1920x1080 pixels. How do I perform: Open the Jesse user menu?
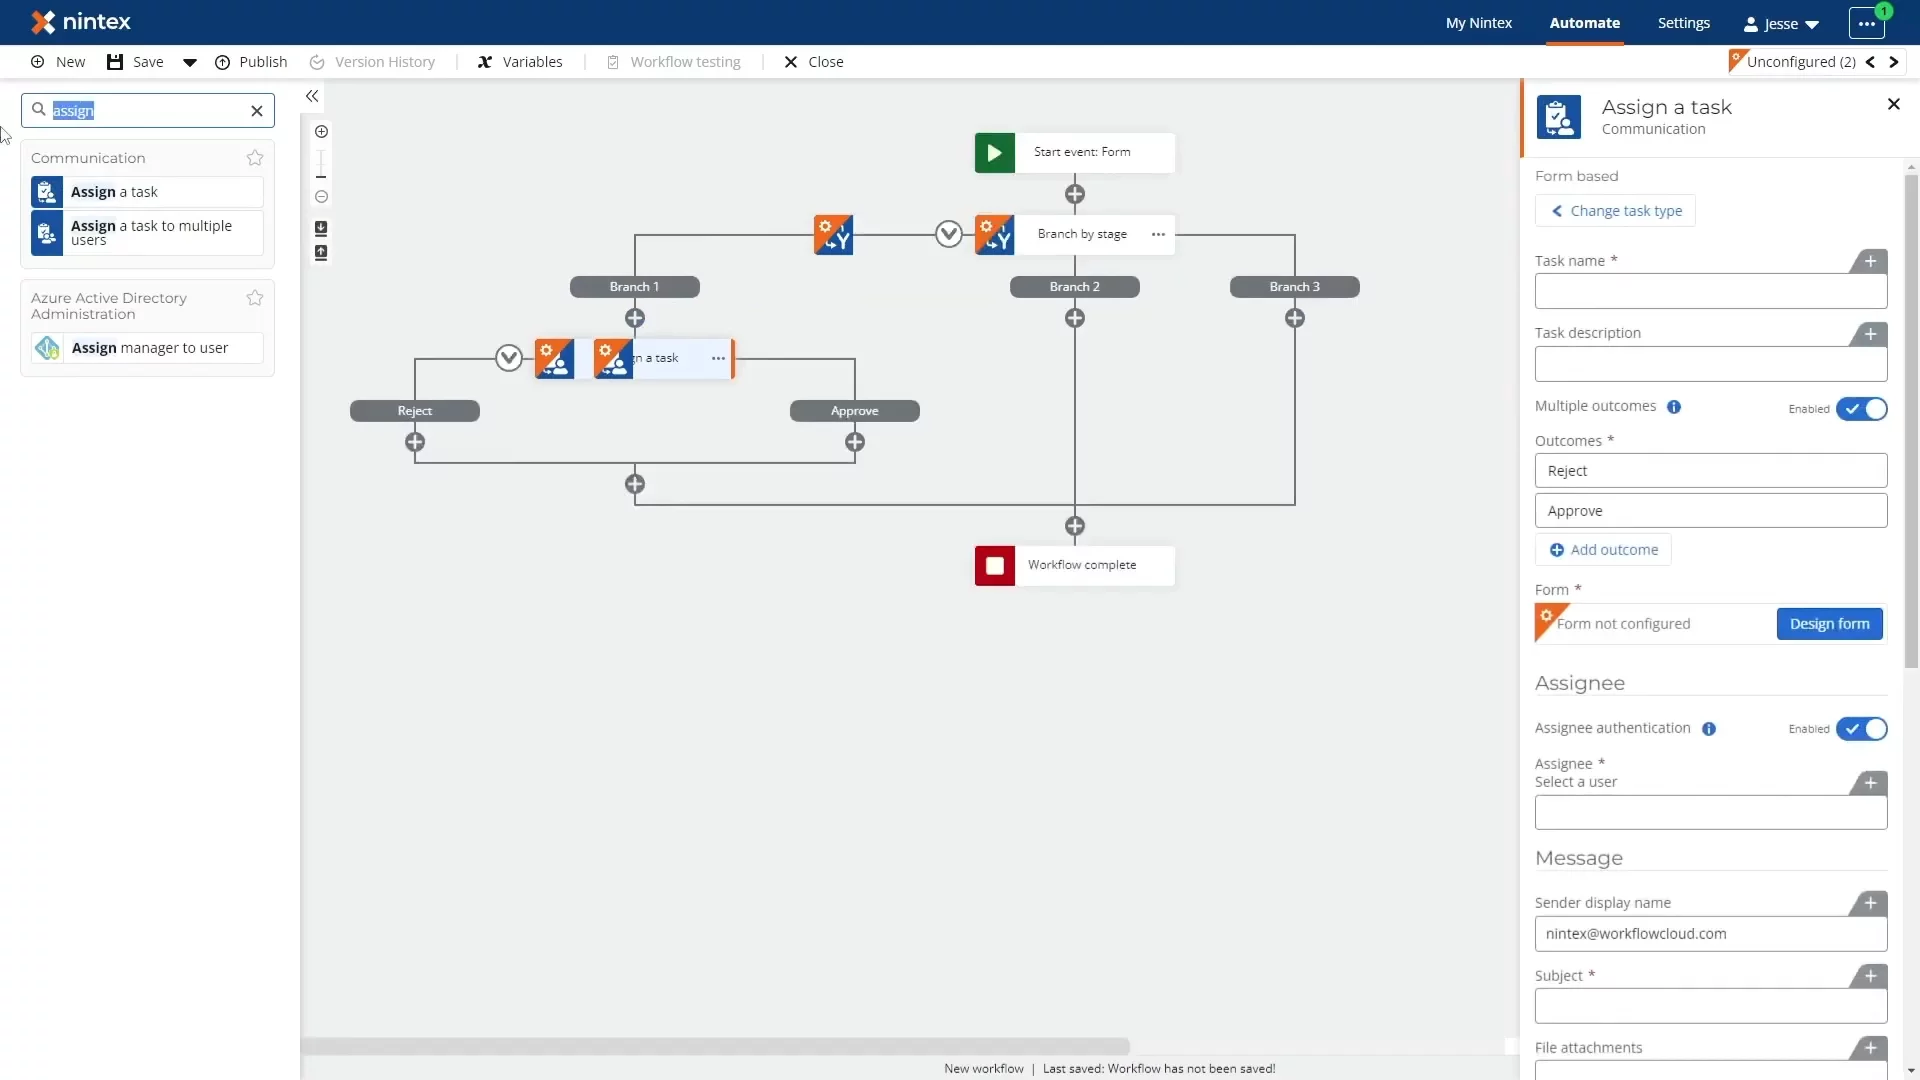point(1781,24)
